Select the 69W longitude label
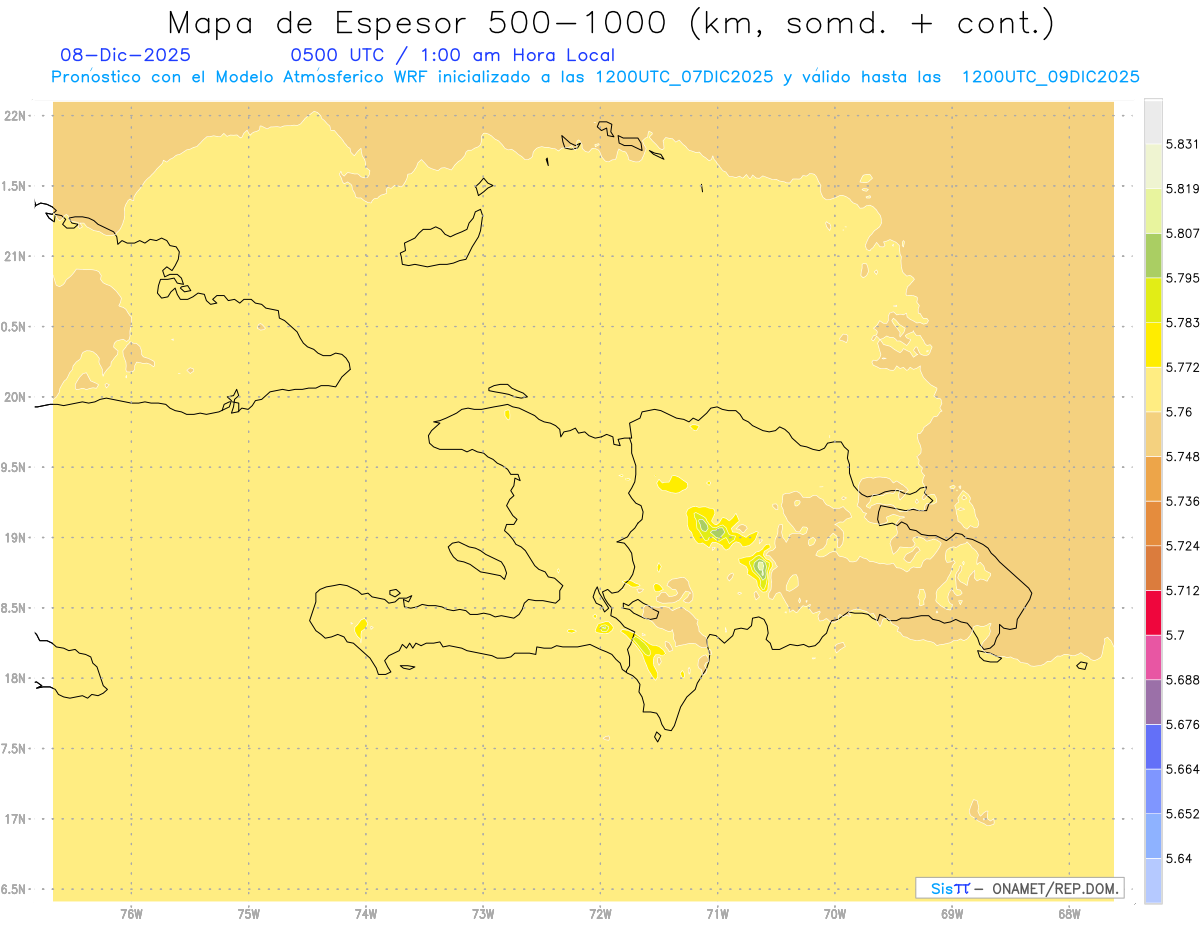This screenshot has width=1200, height=927. 952,914
